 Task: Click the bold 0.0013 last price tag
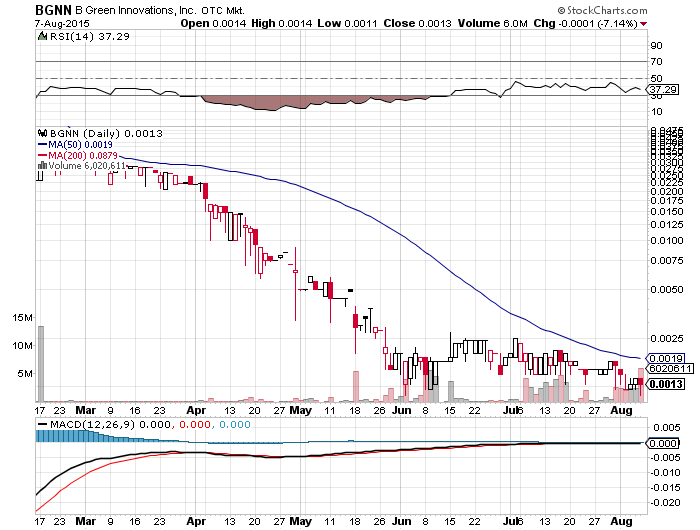coord(666,384)
